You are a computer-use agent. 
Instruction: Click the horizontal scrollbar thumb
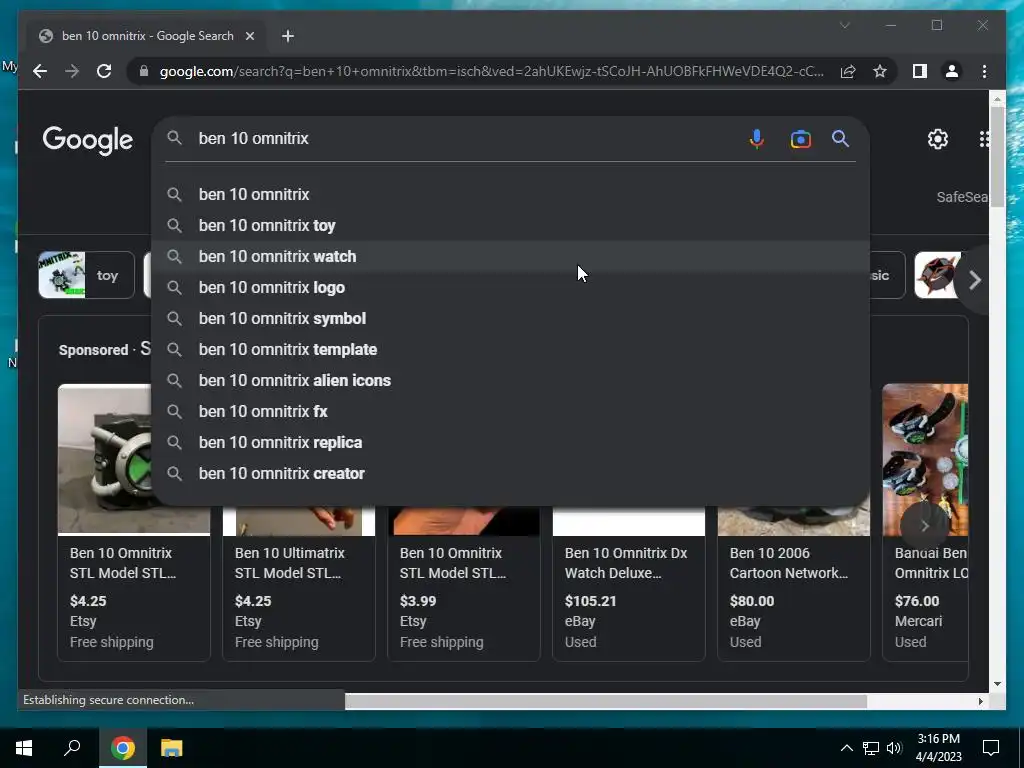pyautogui.click(x=605, y=701)
